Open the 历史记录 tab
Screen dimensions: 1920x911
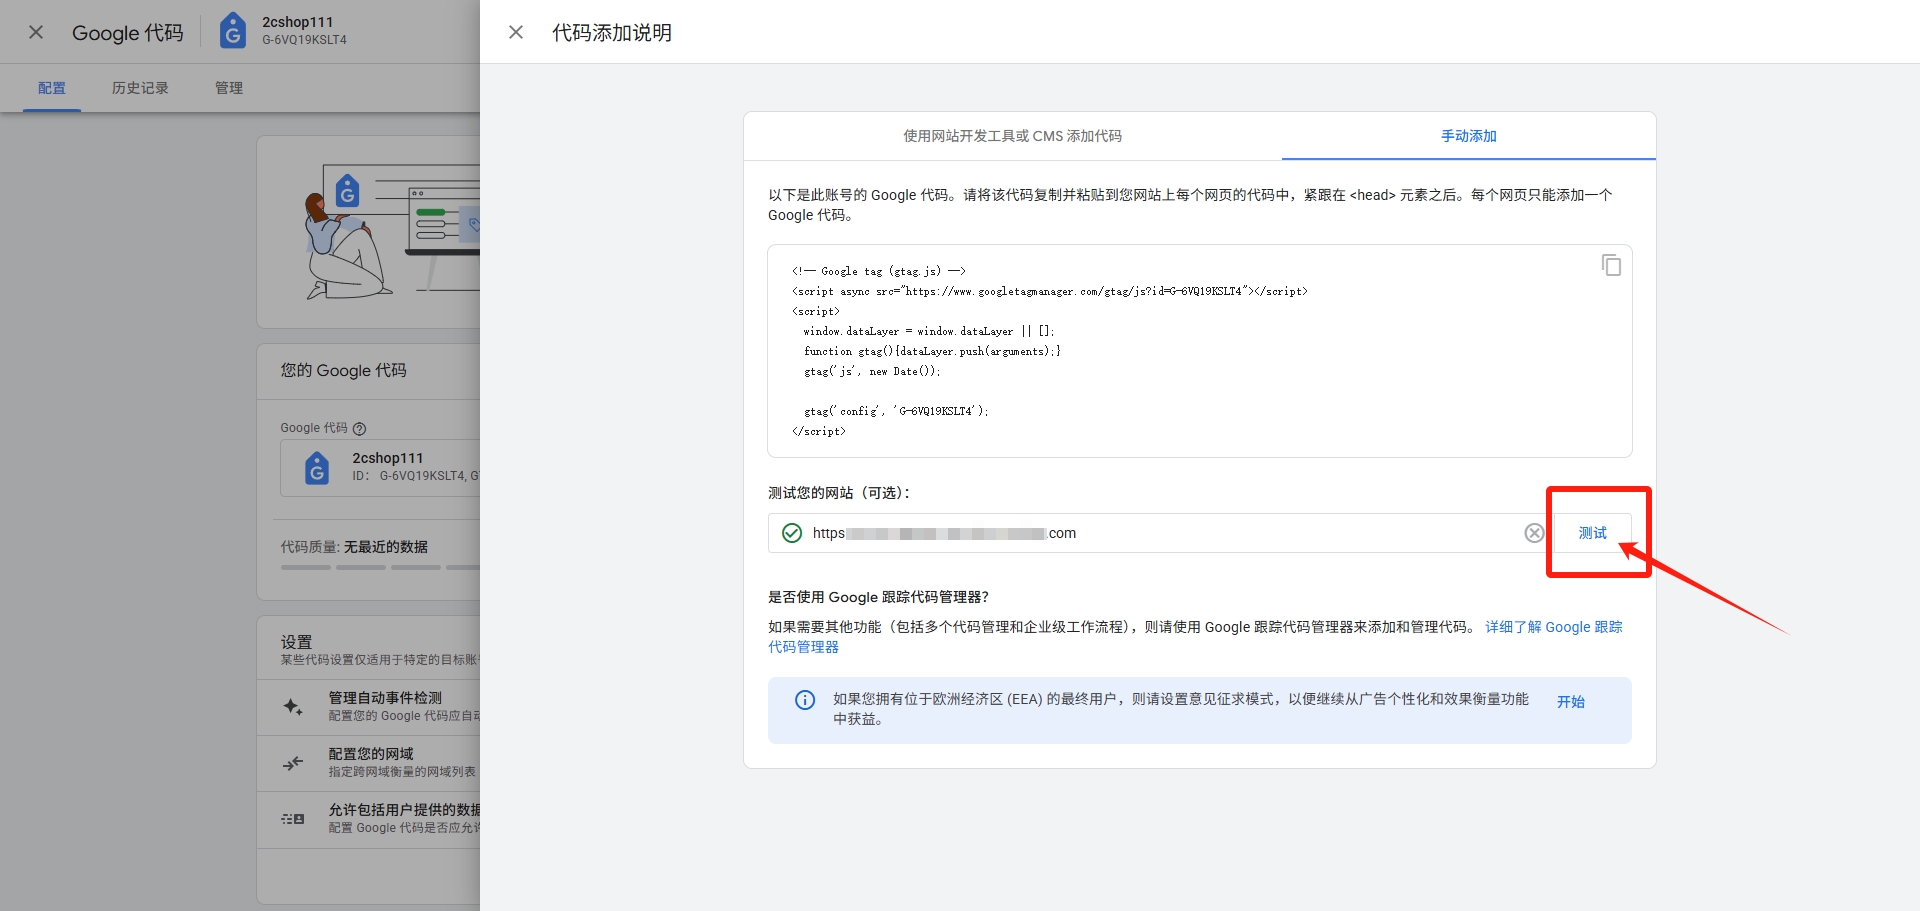140,88
